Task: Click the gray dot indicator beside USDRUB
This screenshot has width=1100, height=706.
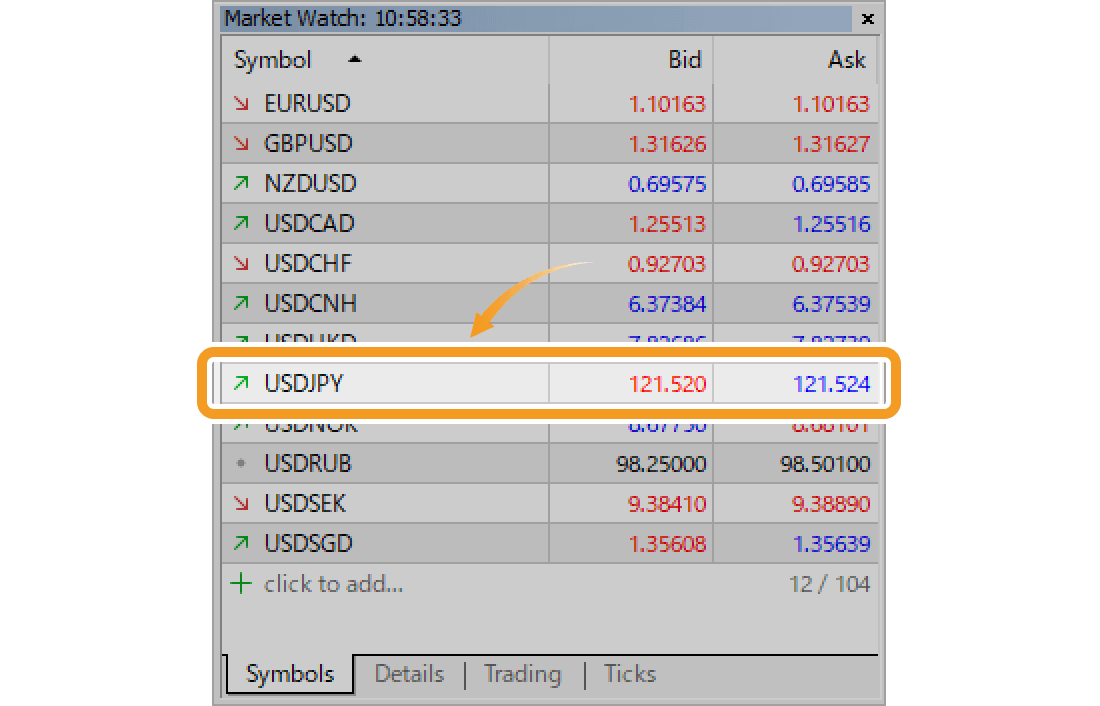Action: click(242, 463)
